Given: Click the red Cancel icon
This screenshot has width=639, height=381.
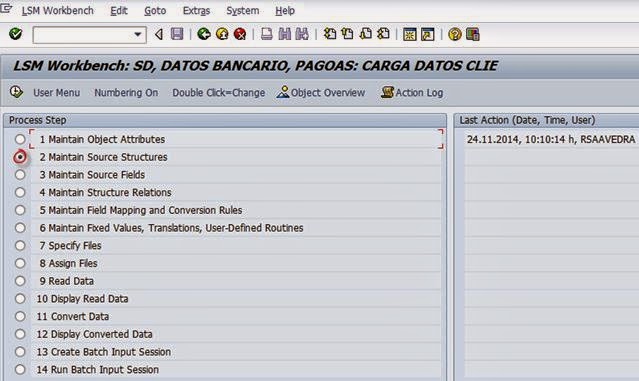Looking at the screenshot, I should [x=240, y=34].
